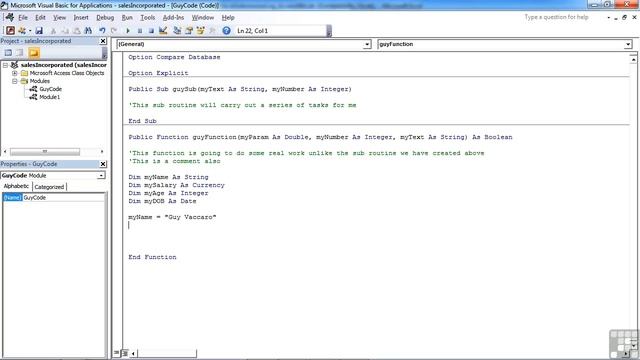Collapse the Modules folder
The width and height of the screenshot is (640, 360).
(x=15, y=81)
